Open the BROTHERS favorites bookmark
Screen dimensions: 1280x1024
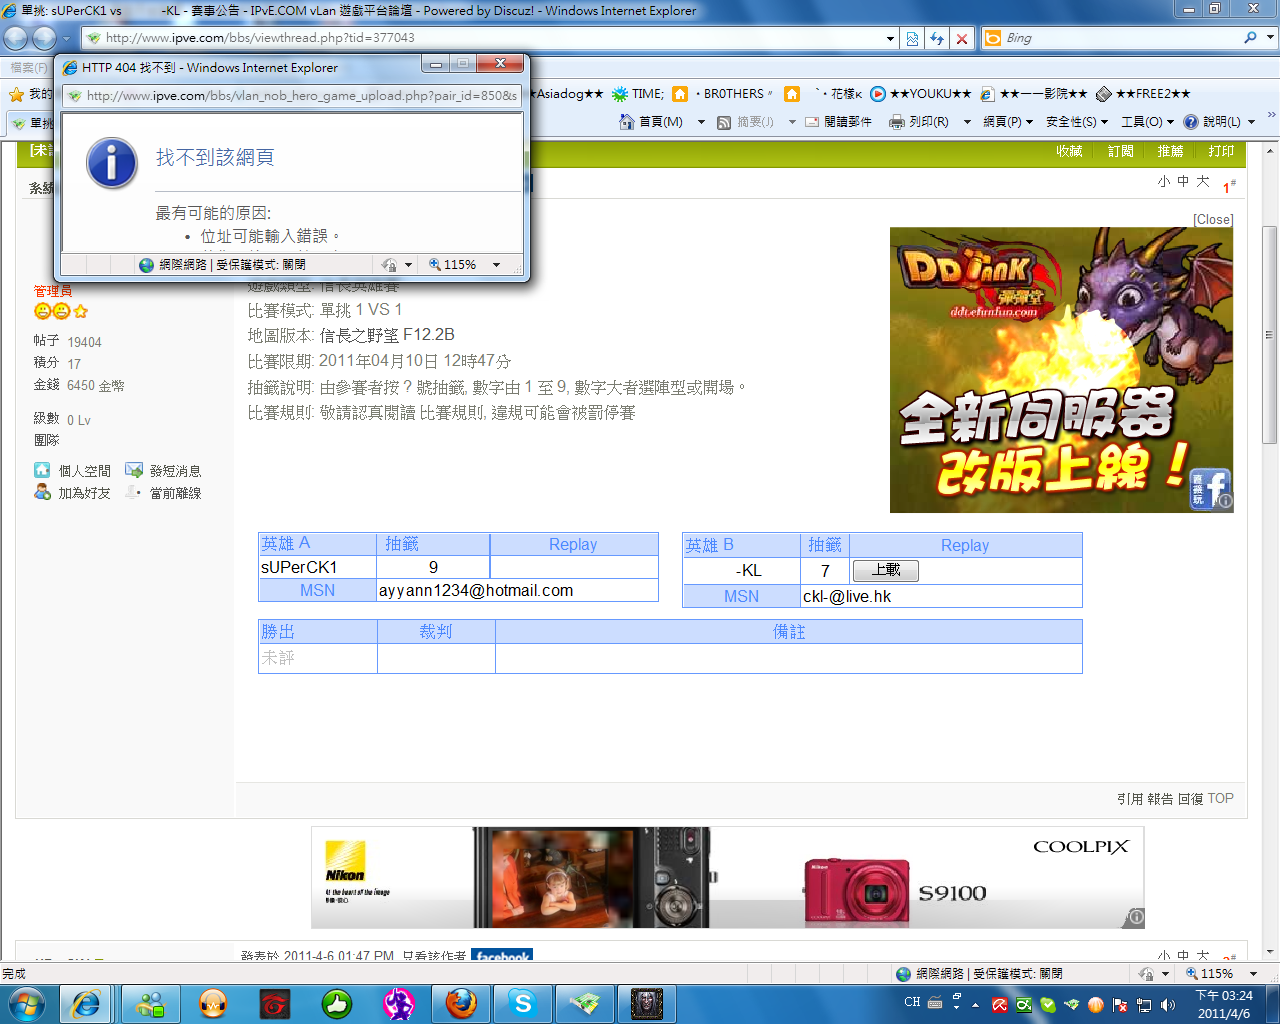[723, 94]
